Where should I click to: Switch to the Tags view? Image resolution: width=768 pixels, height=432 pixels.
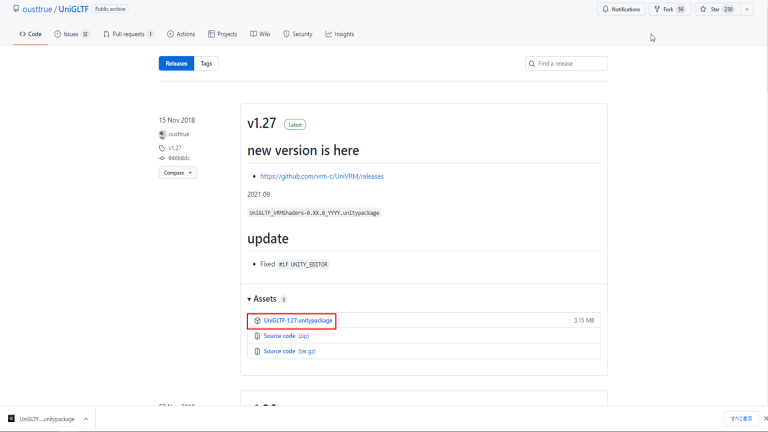(206, 64)
